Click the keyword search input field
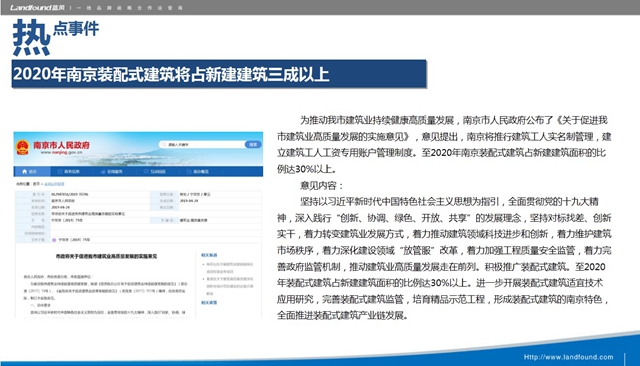This screenshot has height=366, width=640. 202,144
